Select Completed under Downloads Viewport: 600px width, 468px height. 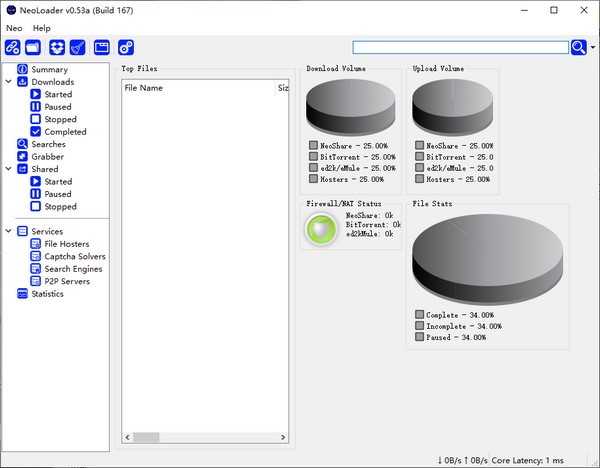(x=65, y=132)
